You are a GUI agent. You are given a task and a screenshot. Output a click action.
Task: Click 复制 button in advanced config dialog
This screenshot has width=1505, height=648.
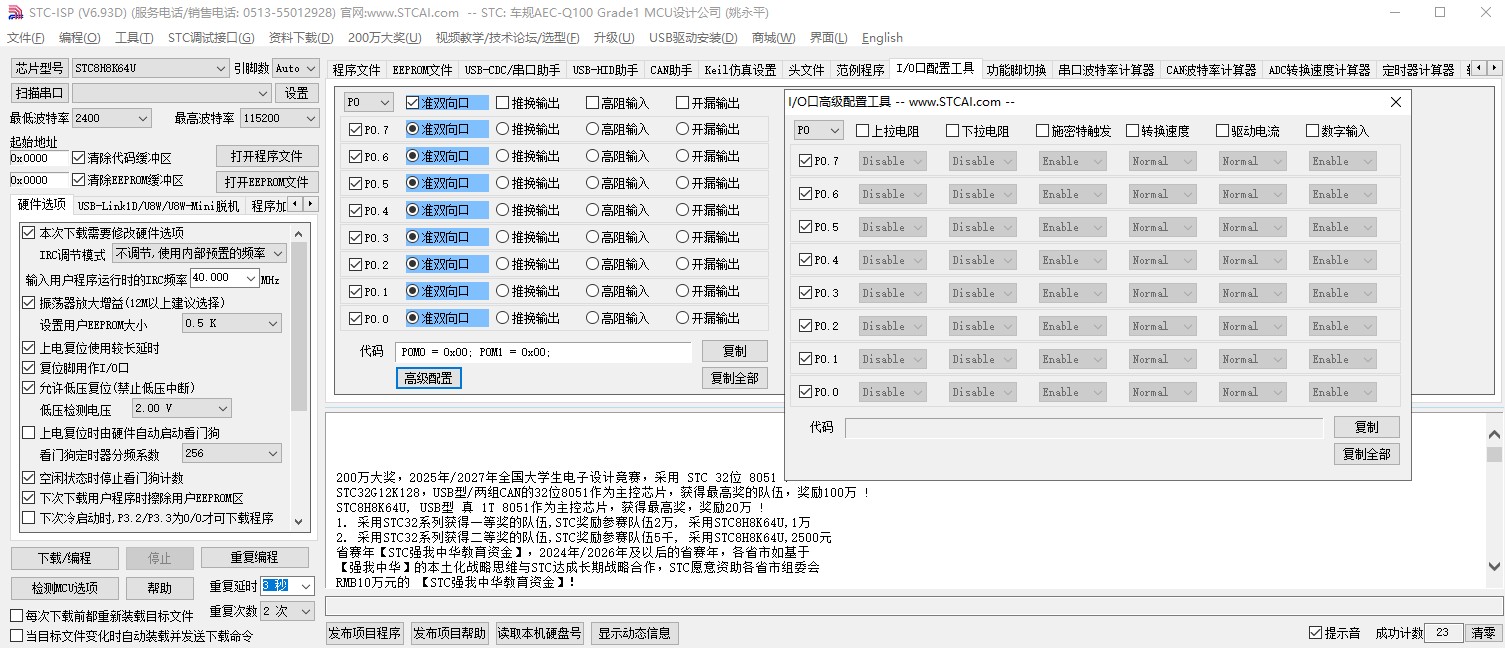1366,427
